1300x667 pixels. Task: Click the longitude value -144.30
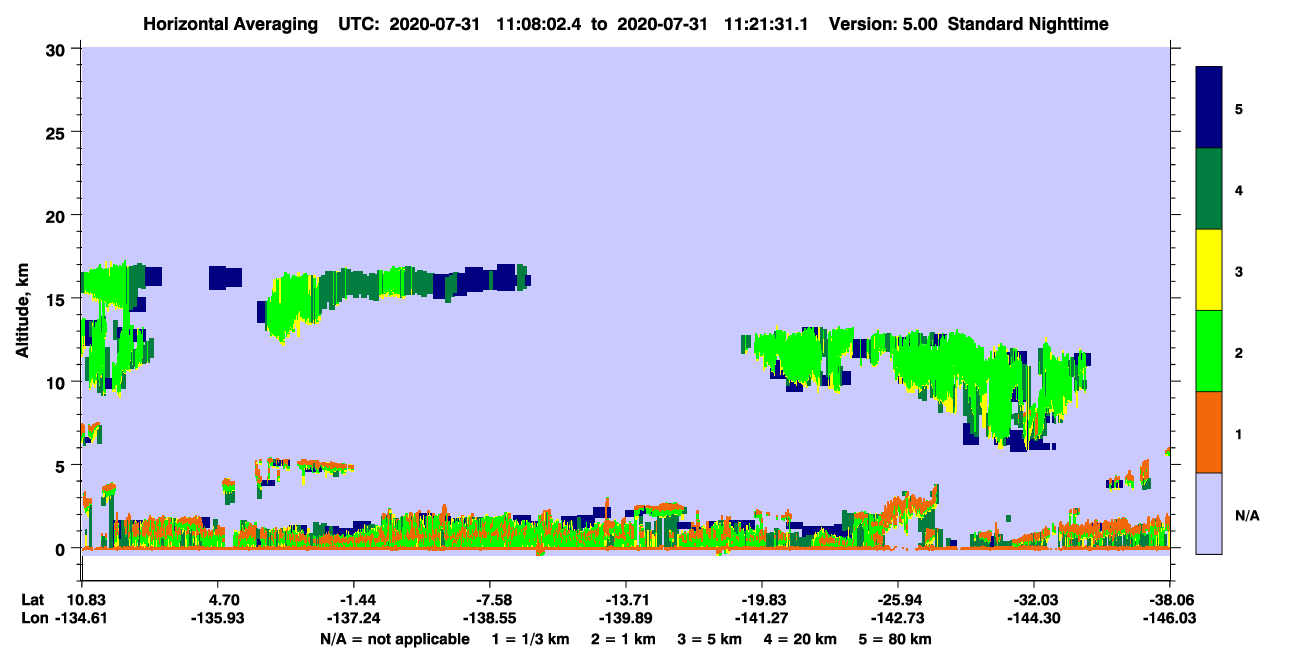coord(1033,619)
